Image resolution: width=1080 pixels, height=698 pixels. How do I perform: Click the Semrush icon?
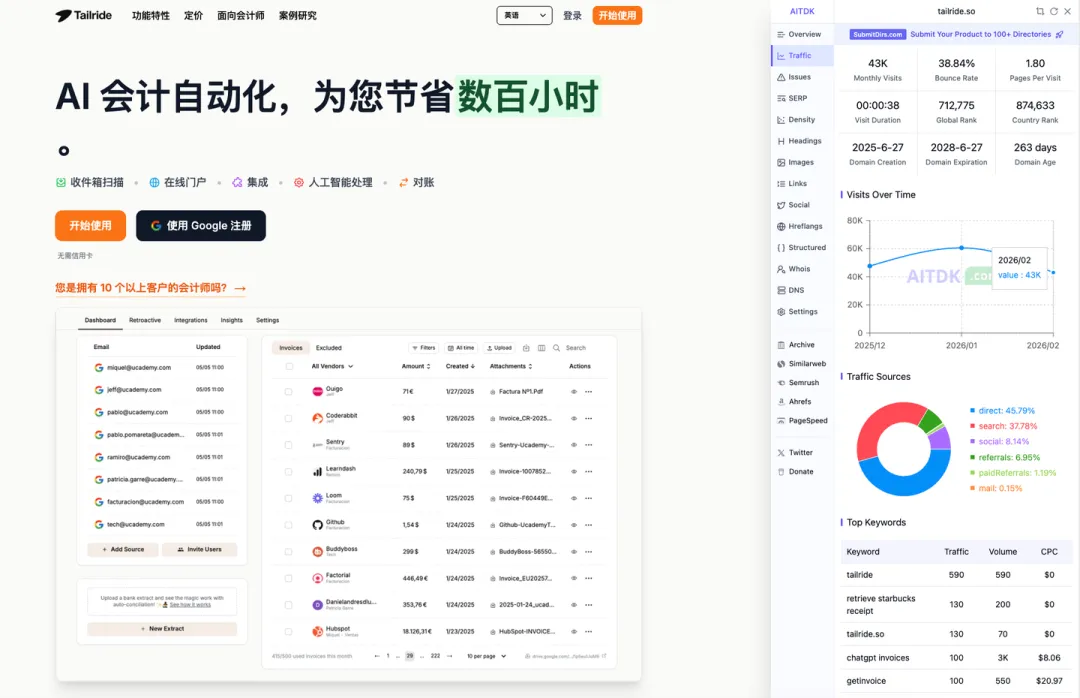pyautogui.click(x=781, y=382)
